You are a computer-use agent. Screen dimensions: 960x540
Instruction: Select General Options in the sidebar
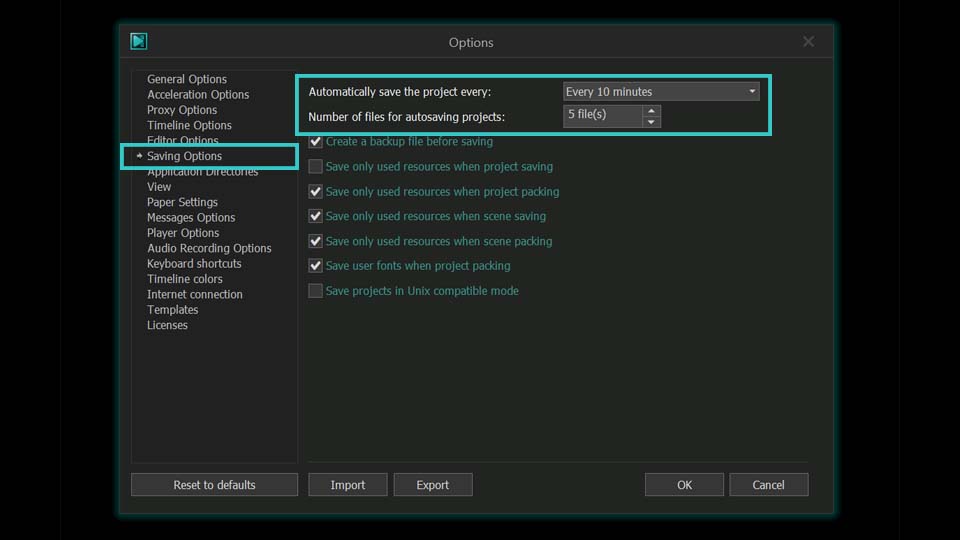click(x=187, y=79)
